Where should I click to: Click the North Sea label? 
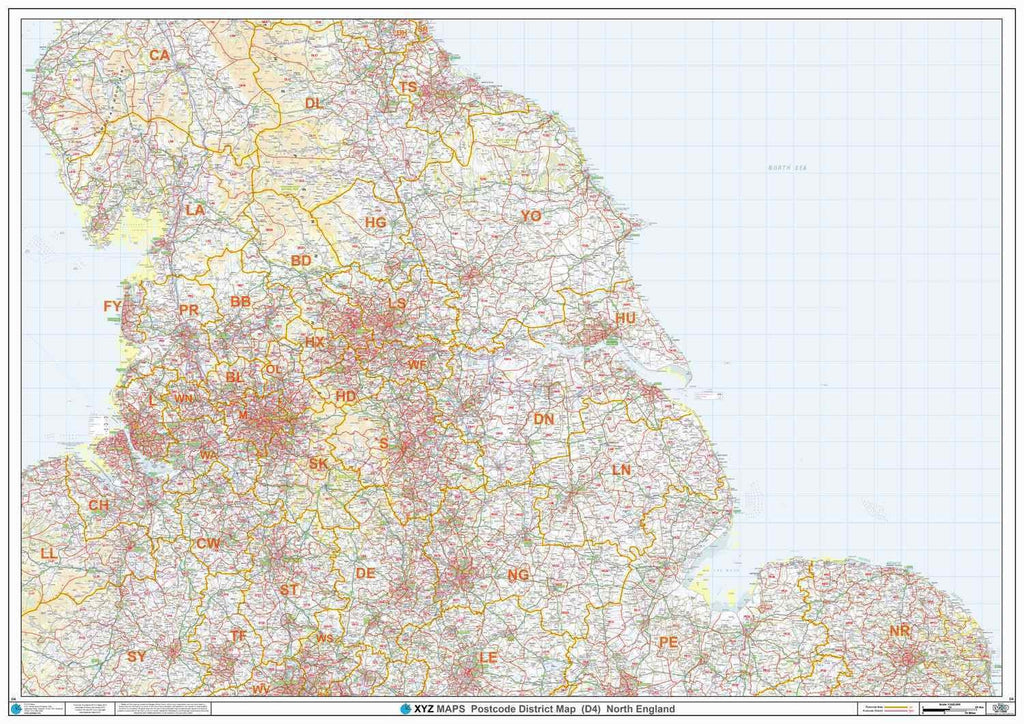(786, 168)
